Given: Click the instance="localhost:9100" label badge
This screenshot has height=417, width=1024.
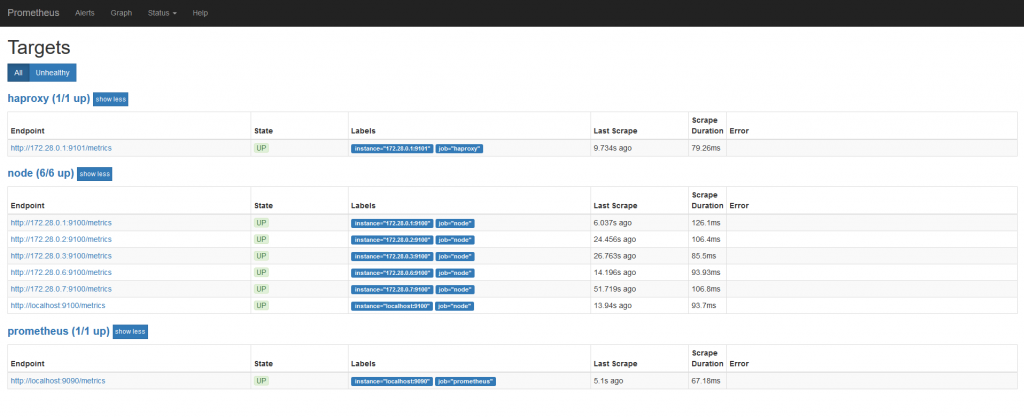Looking at the screenshot, I should [392, 306].
